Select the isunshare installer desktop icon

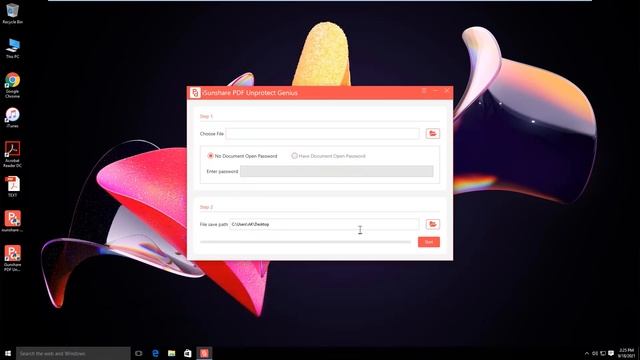[x=13, y=221]
